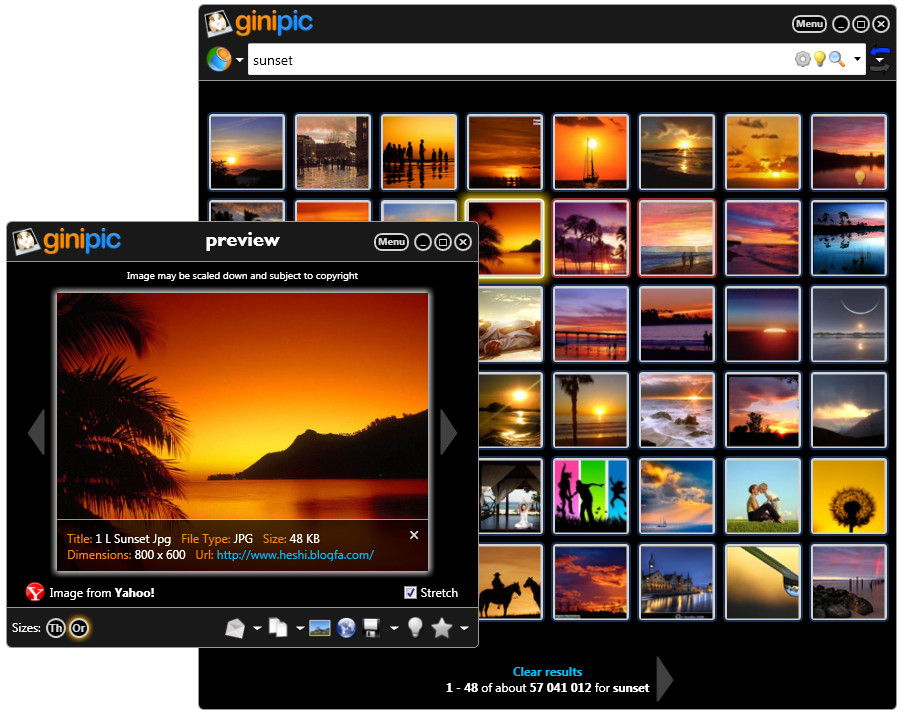The image size is (910, 722).
Task: Select the people silhouettes on beach thumbnail
Action: coord(419,152)
